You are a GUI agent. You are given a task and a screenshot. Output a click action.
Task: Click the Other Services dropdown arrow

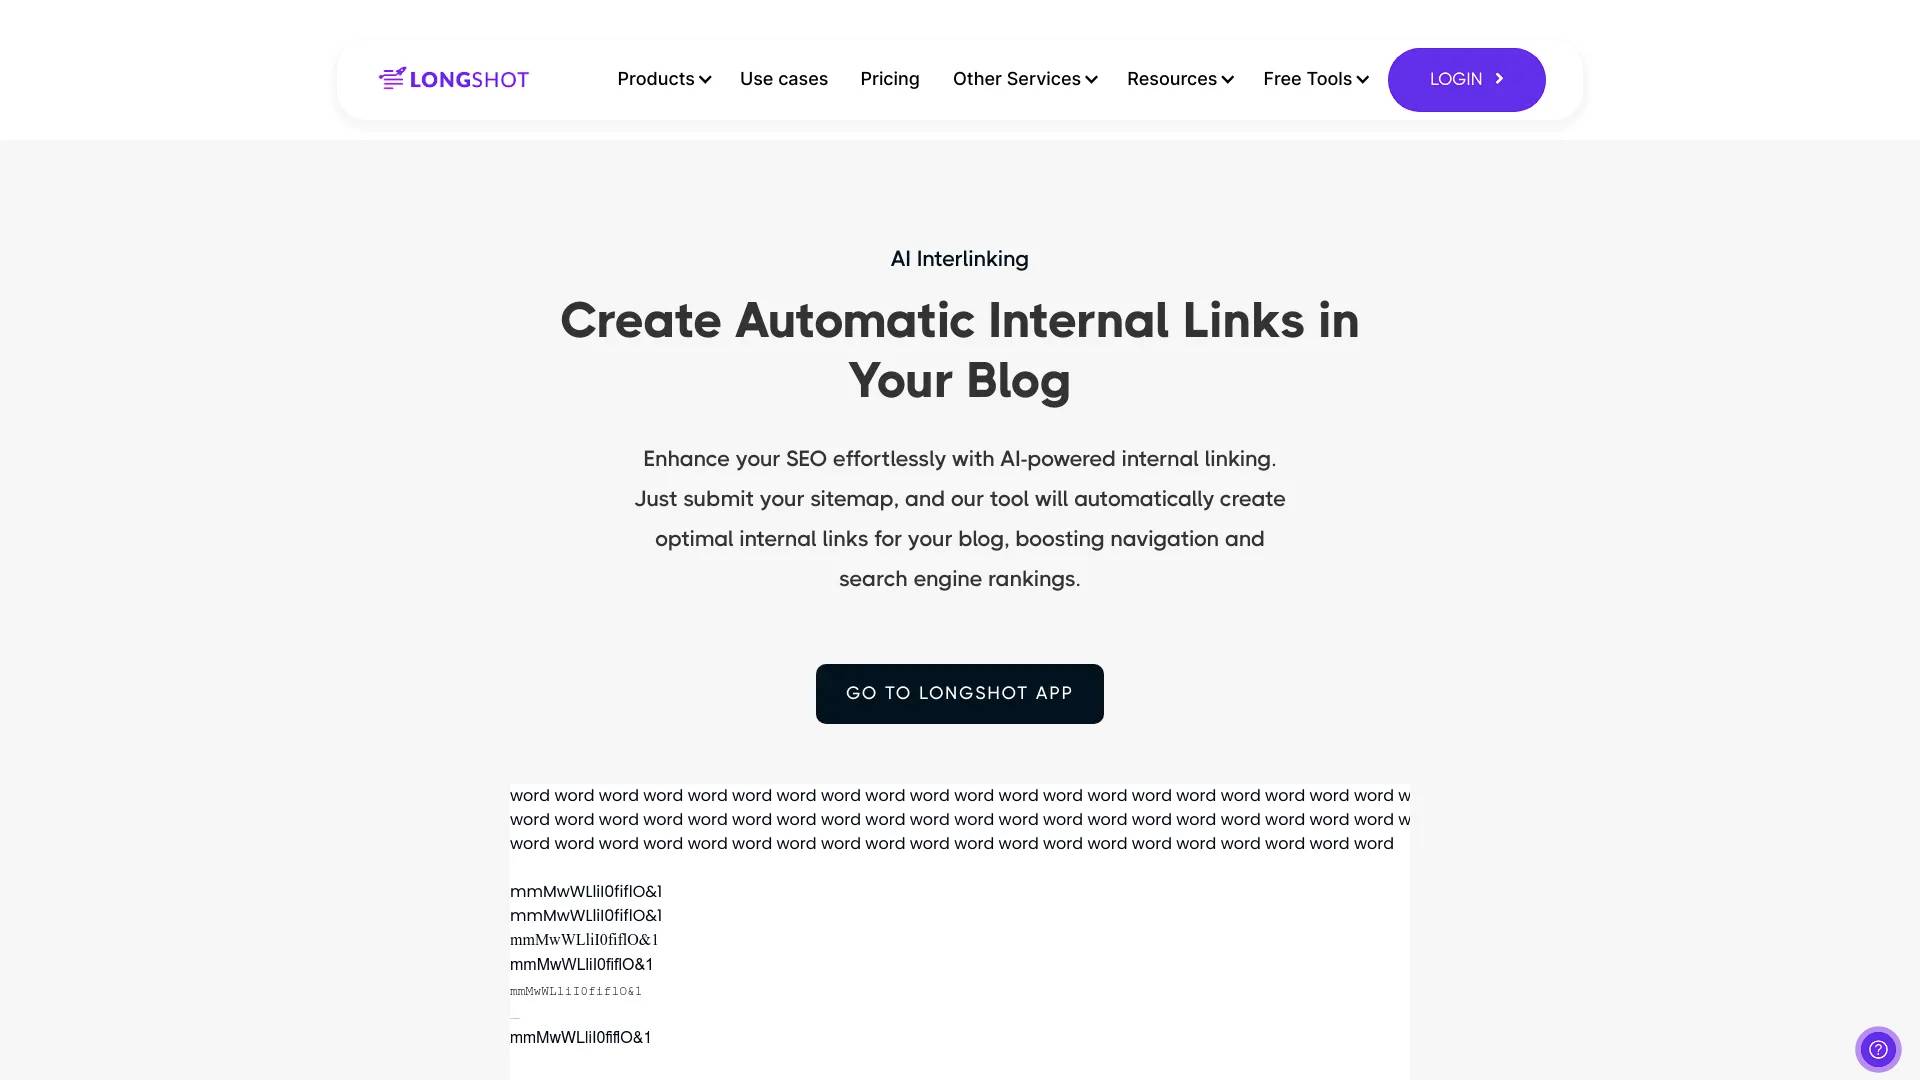[1092, 79]
